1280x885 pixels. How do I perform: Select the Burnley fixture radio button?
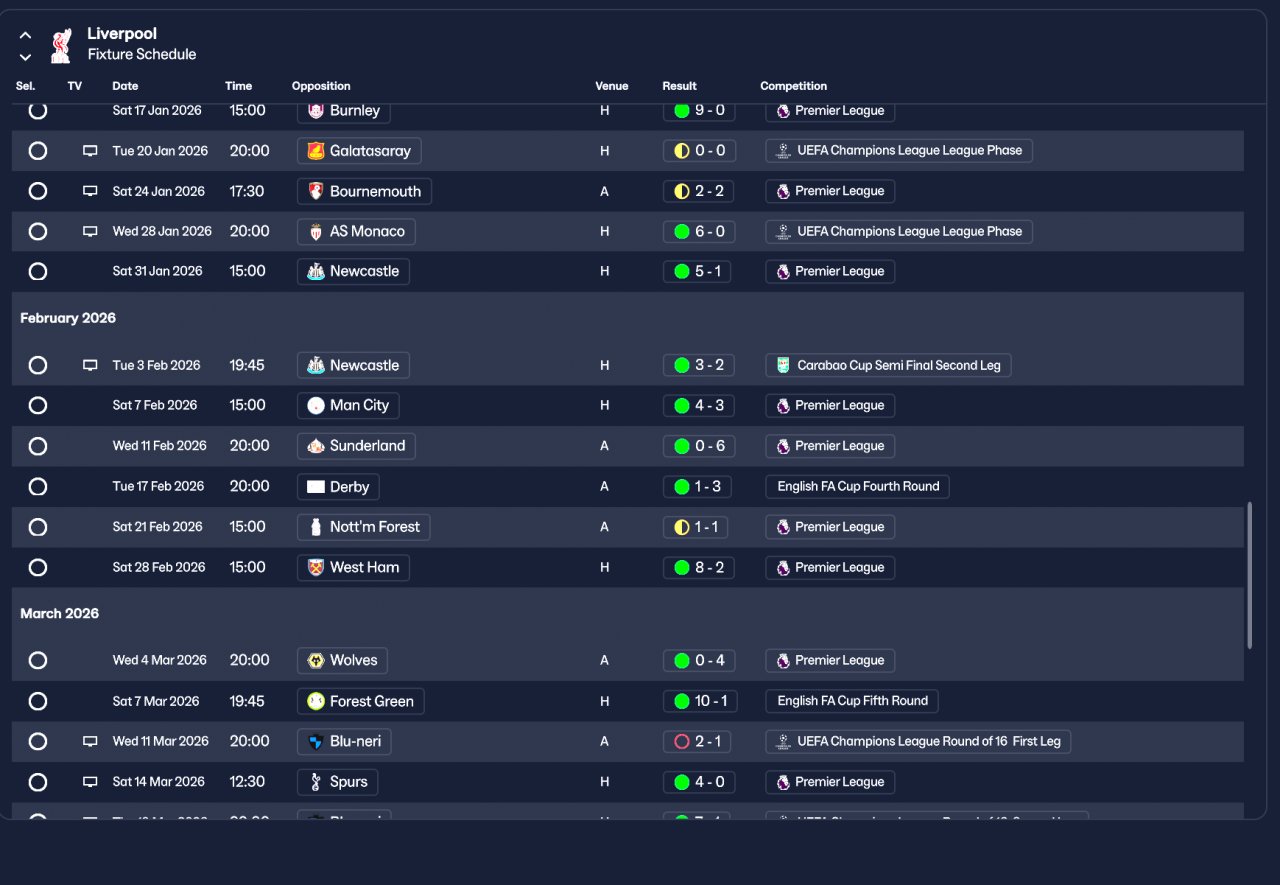[38, 110]
